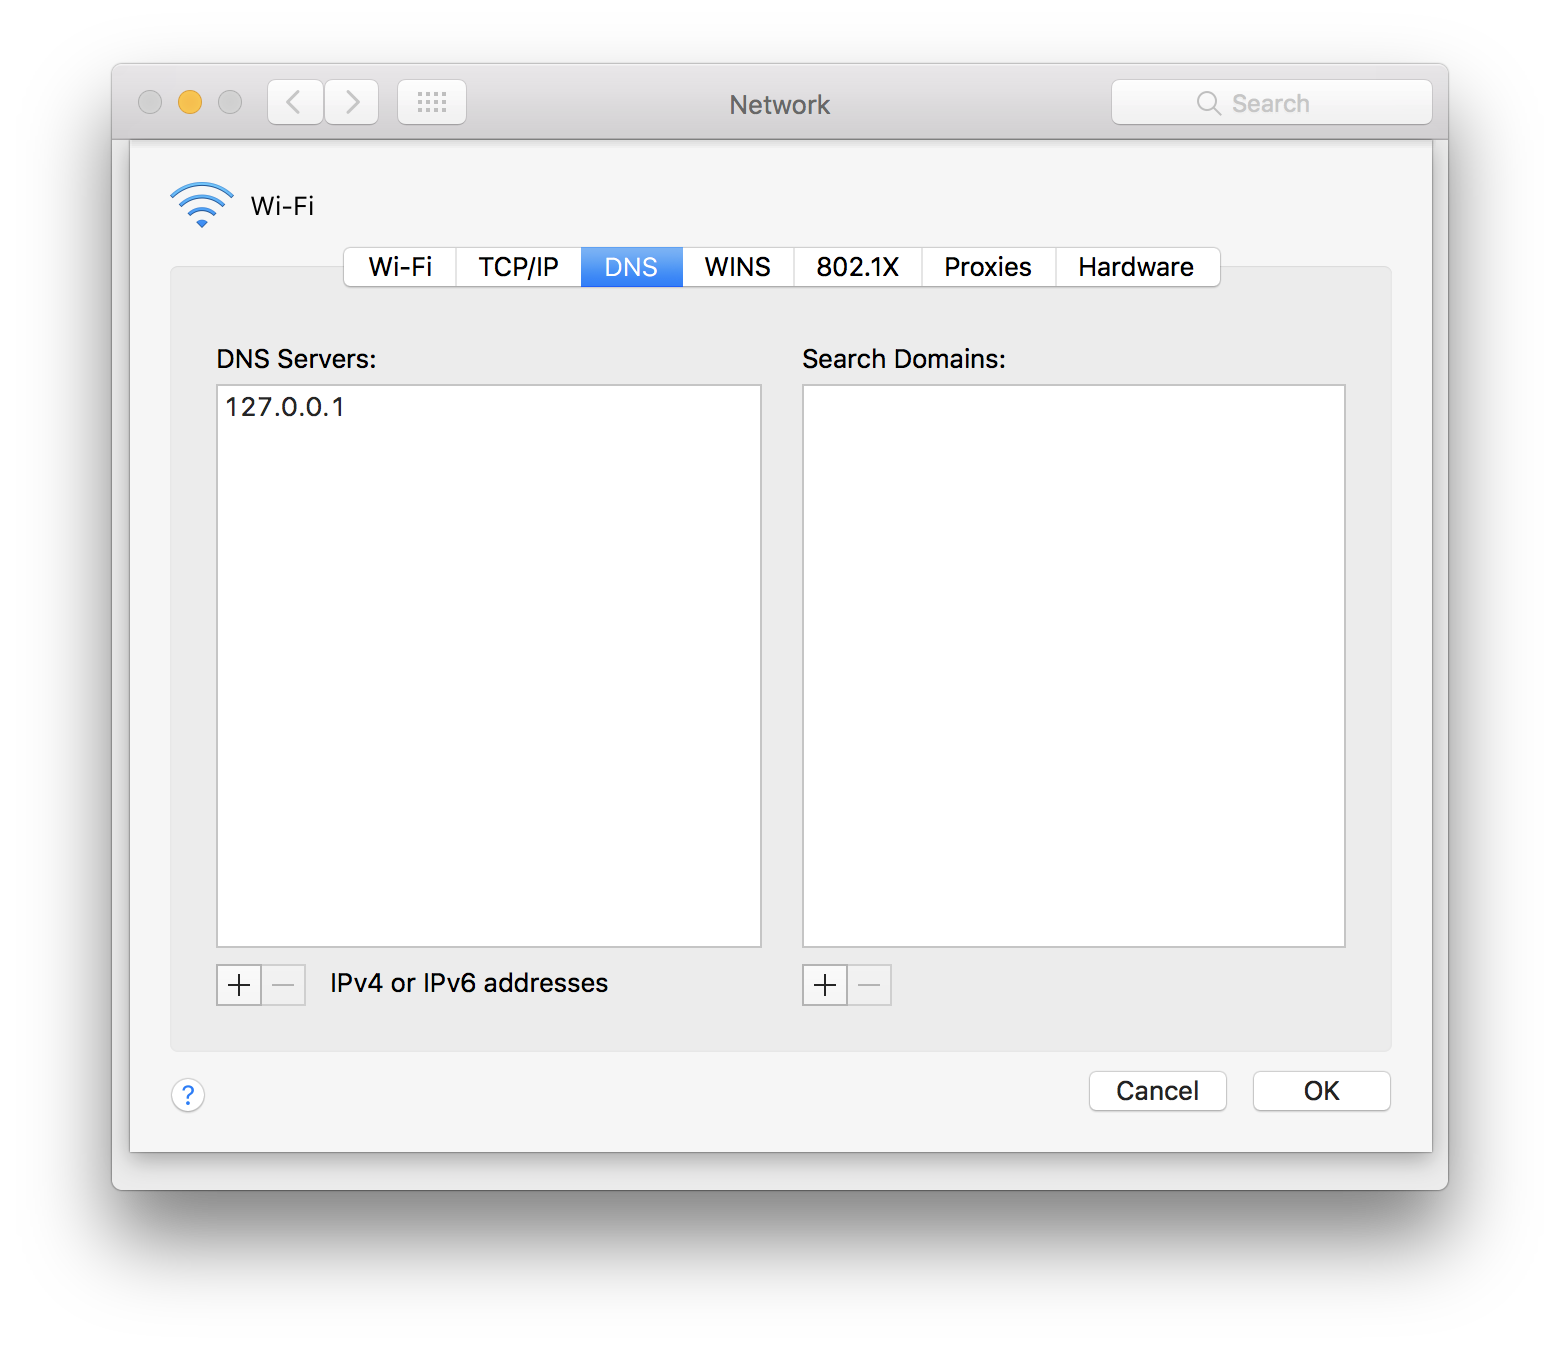This screenshot has height=1350, width=1560.
Task: Switch to the Wi-Fi tab
Action: point(400,267)
